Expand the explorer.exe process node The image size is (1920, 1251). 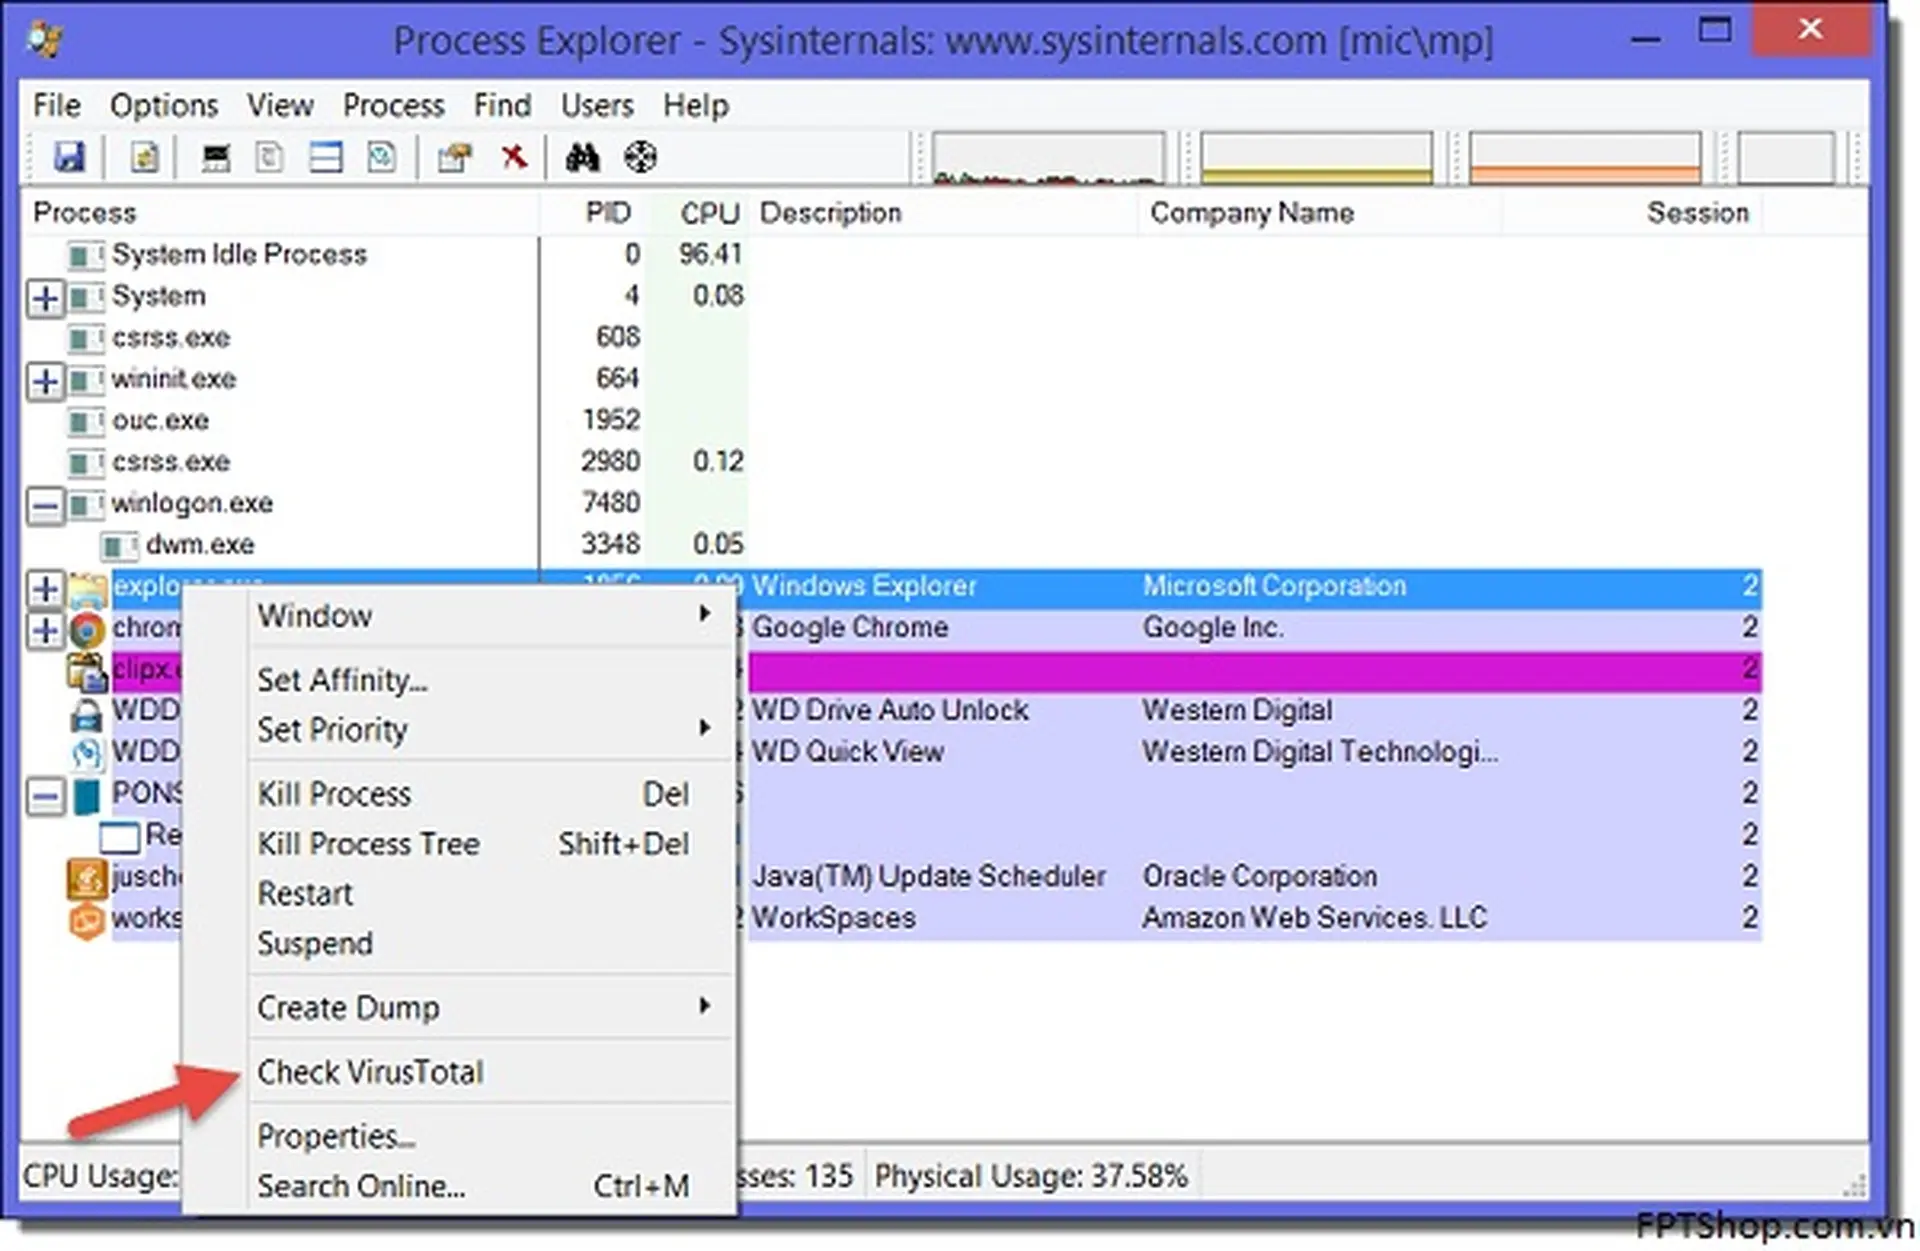pos(44,589)
